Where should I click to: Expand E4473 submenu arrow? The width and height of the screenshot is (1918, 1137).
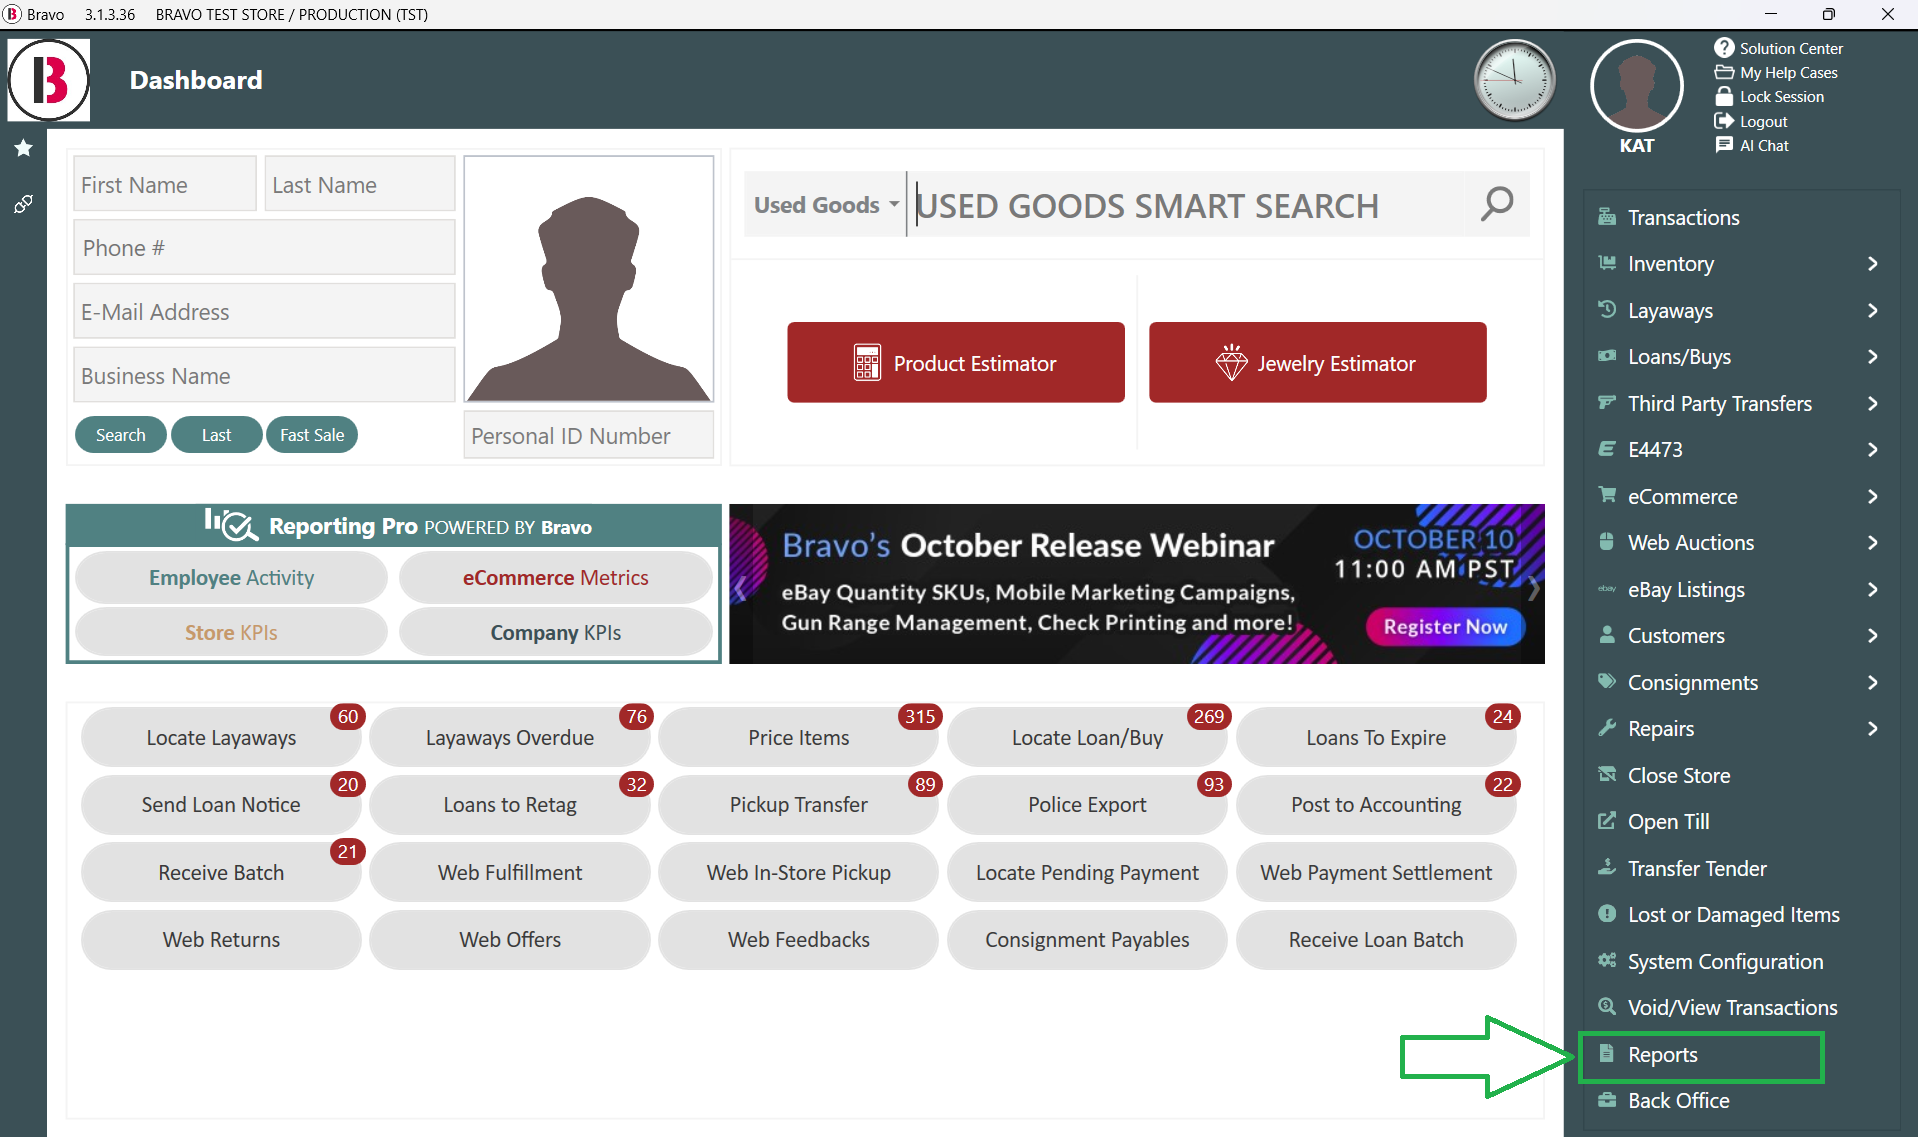click(1872, 450)
